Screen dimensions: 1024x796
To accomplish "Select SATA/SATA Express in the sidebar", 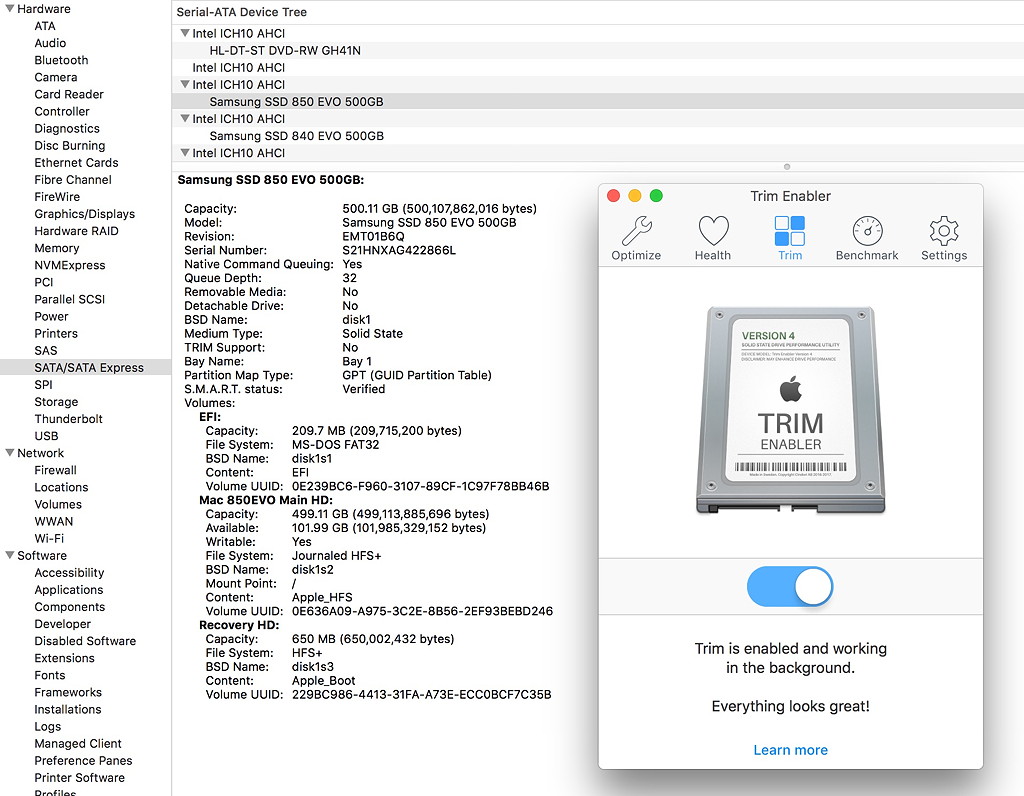I will click(86, 368).
